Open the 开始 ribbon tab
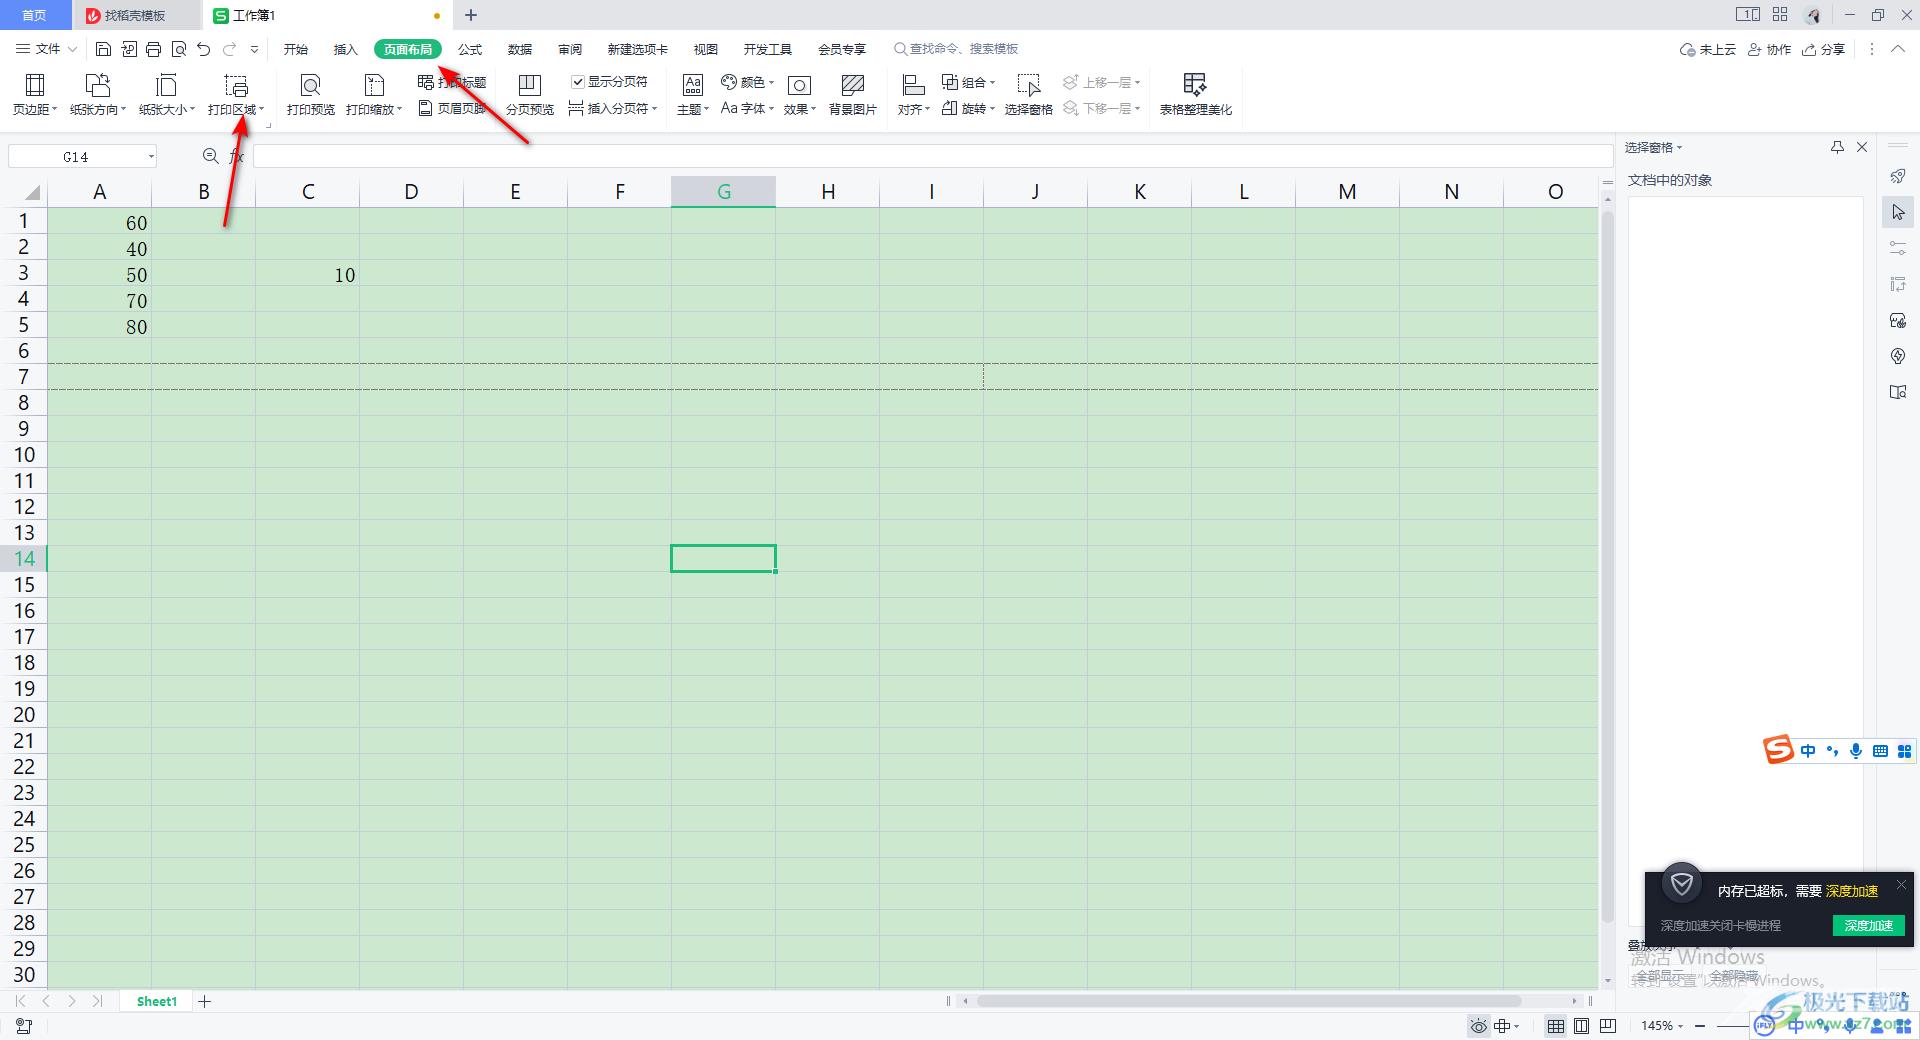Screen dimensions: 1920x1040 tap(296, 49)
